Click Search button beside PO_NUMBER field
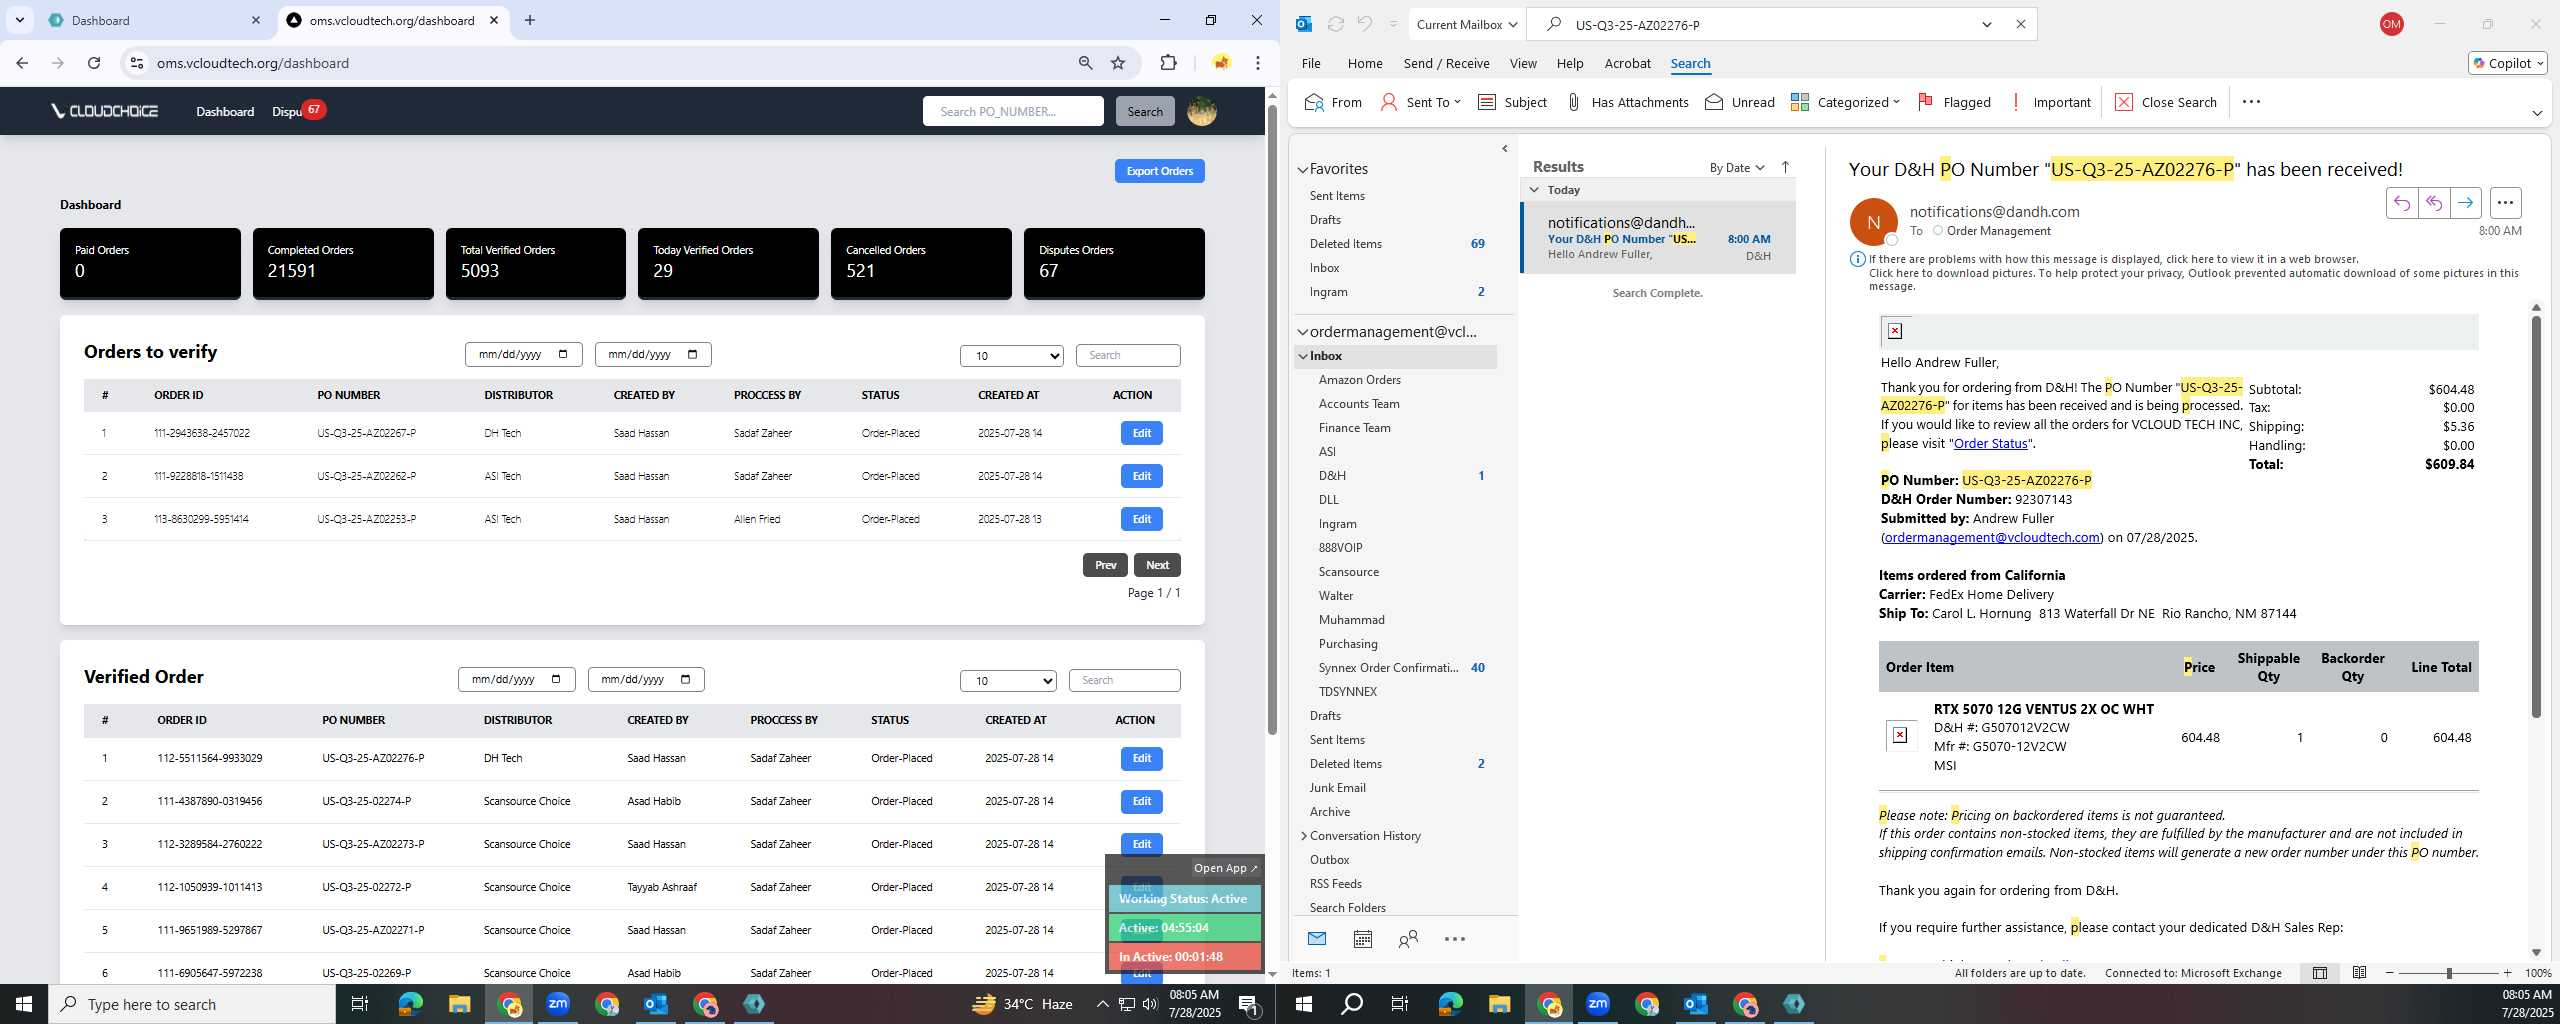This screenshot has height=1024, width=2560. click(x=1144, y=111)
